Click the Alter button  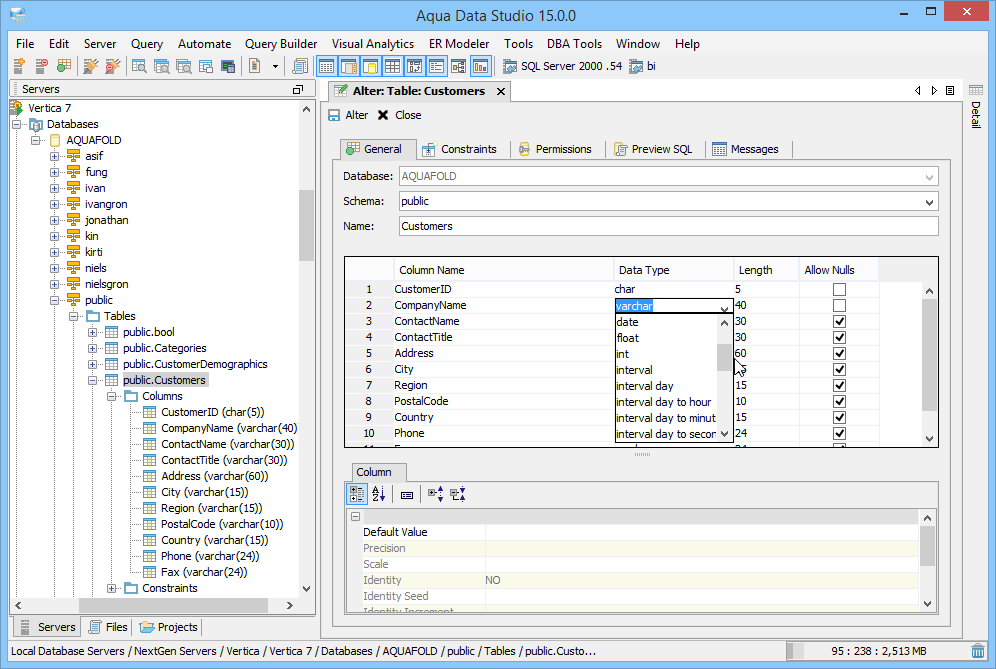pos(348,115)
